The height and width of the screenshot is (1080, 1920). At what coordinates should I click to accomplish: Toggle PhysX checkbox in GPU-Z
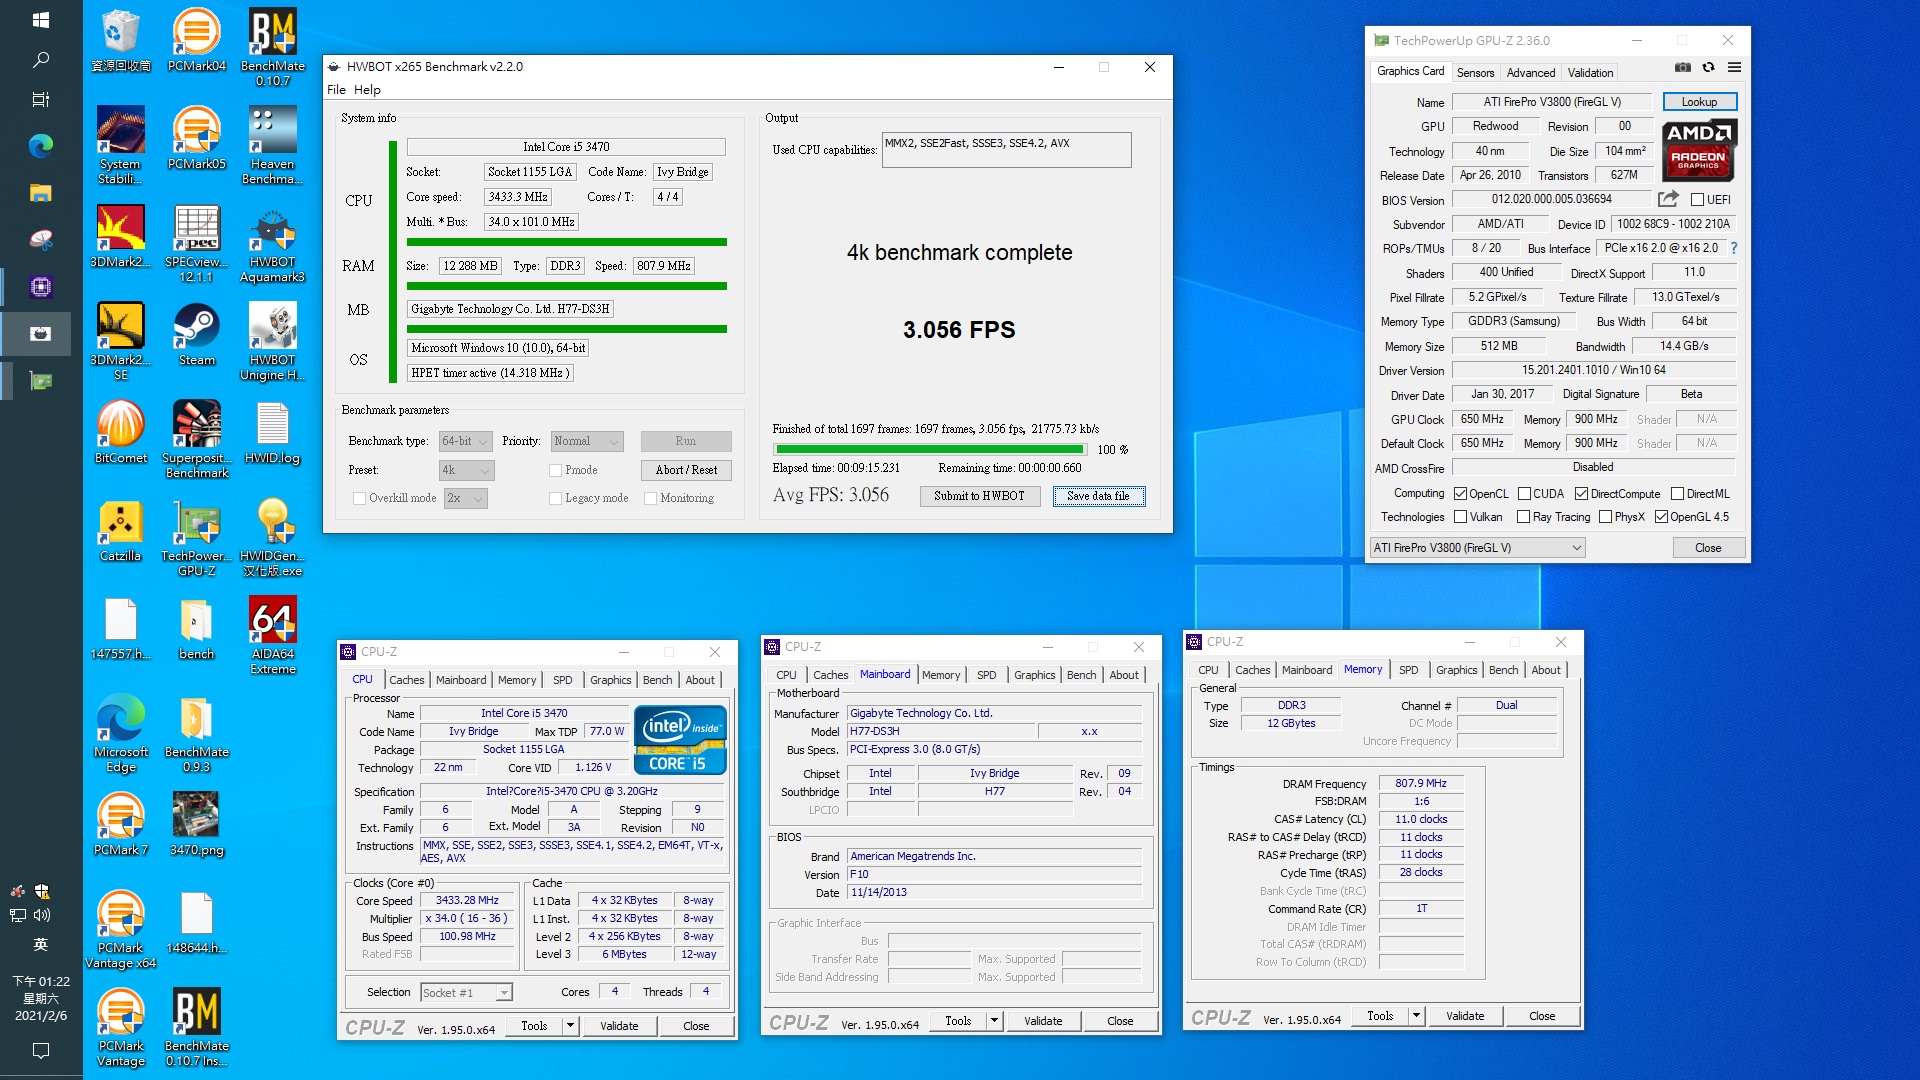[x=1605, y=517]
